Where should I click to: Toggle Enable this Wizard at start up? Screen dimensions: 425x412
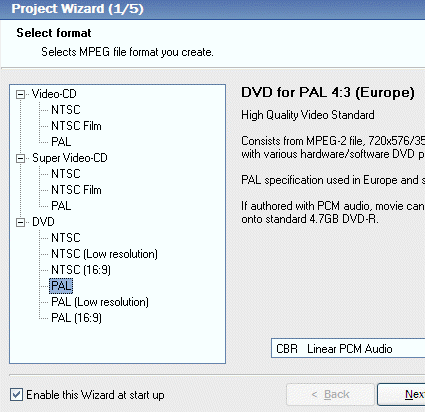pos(16,395)
